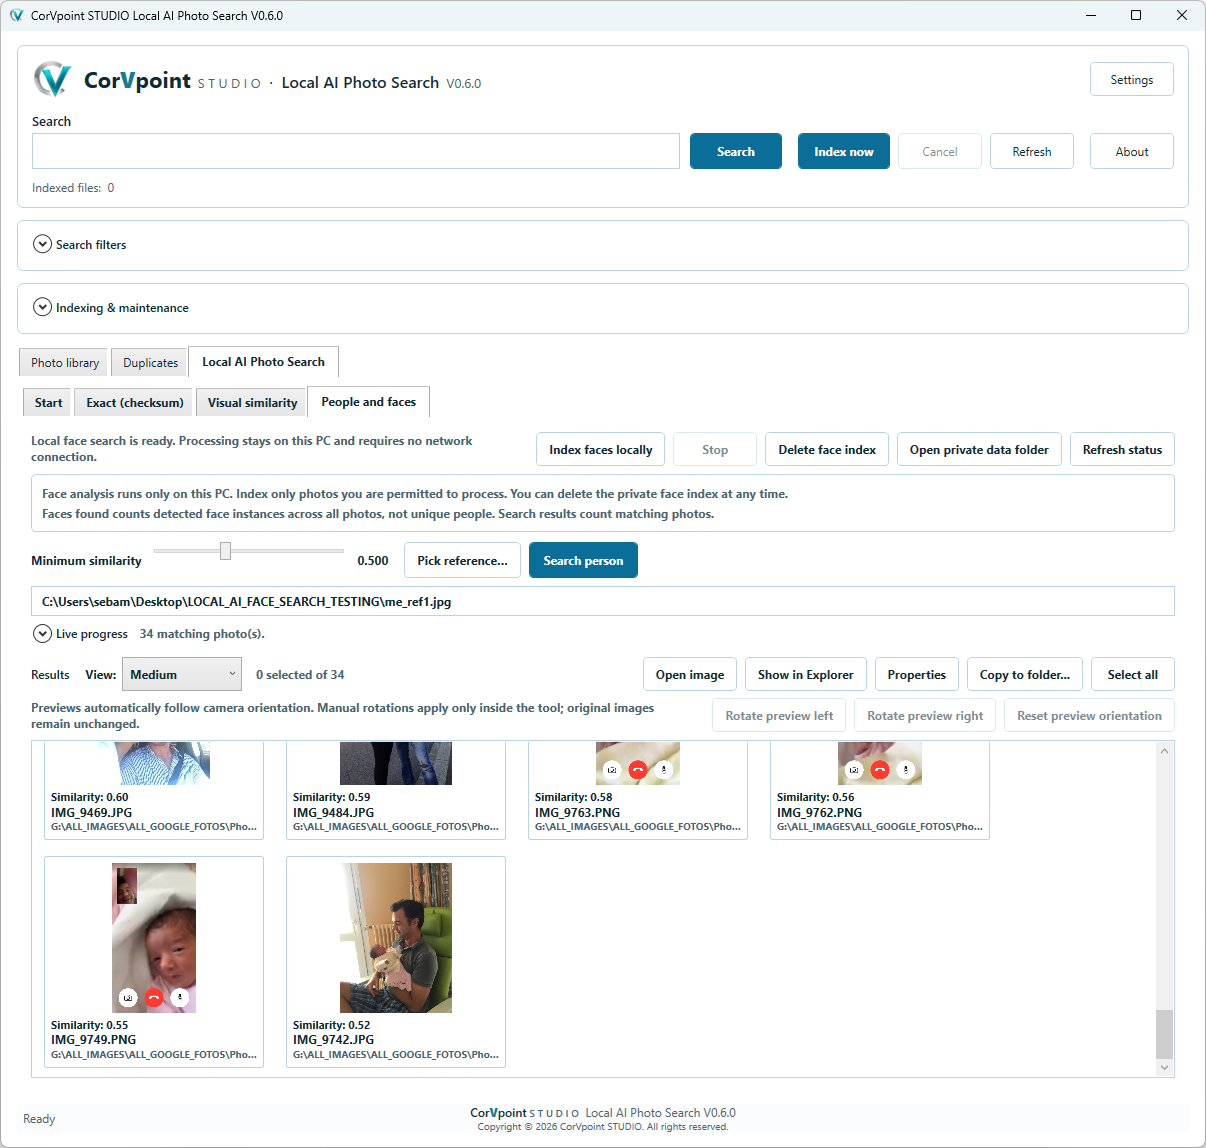
Task: Click the Refresh button
Action: tap(1032, 151)
